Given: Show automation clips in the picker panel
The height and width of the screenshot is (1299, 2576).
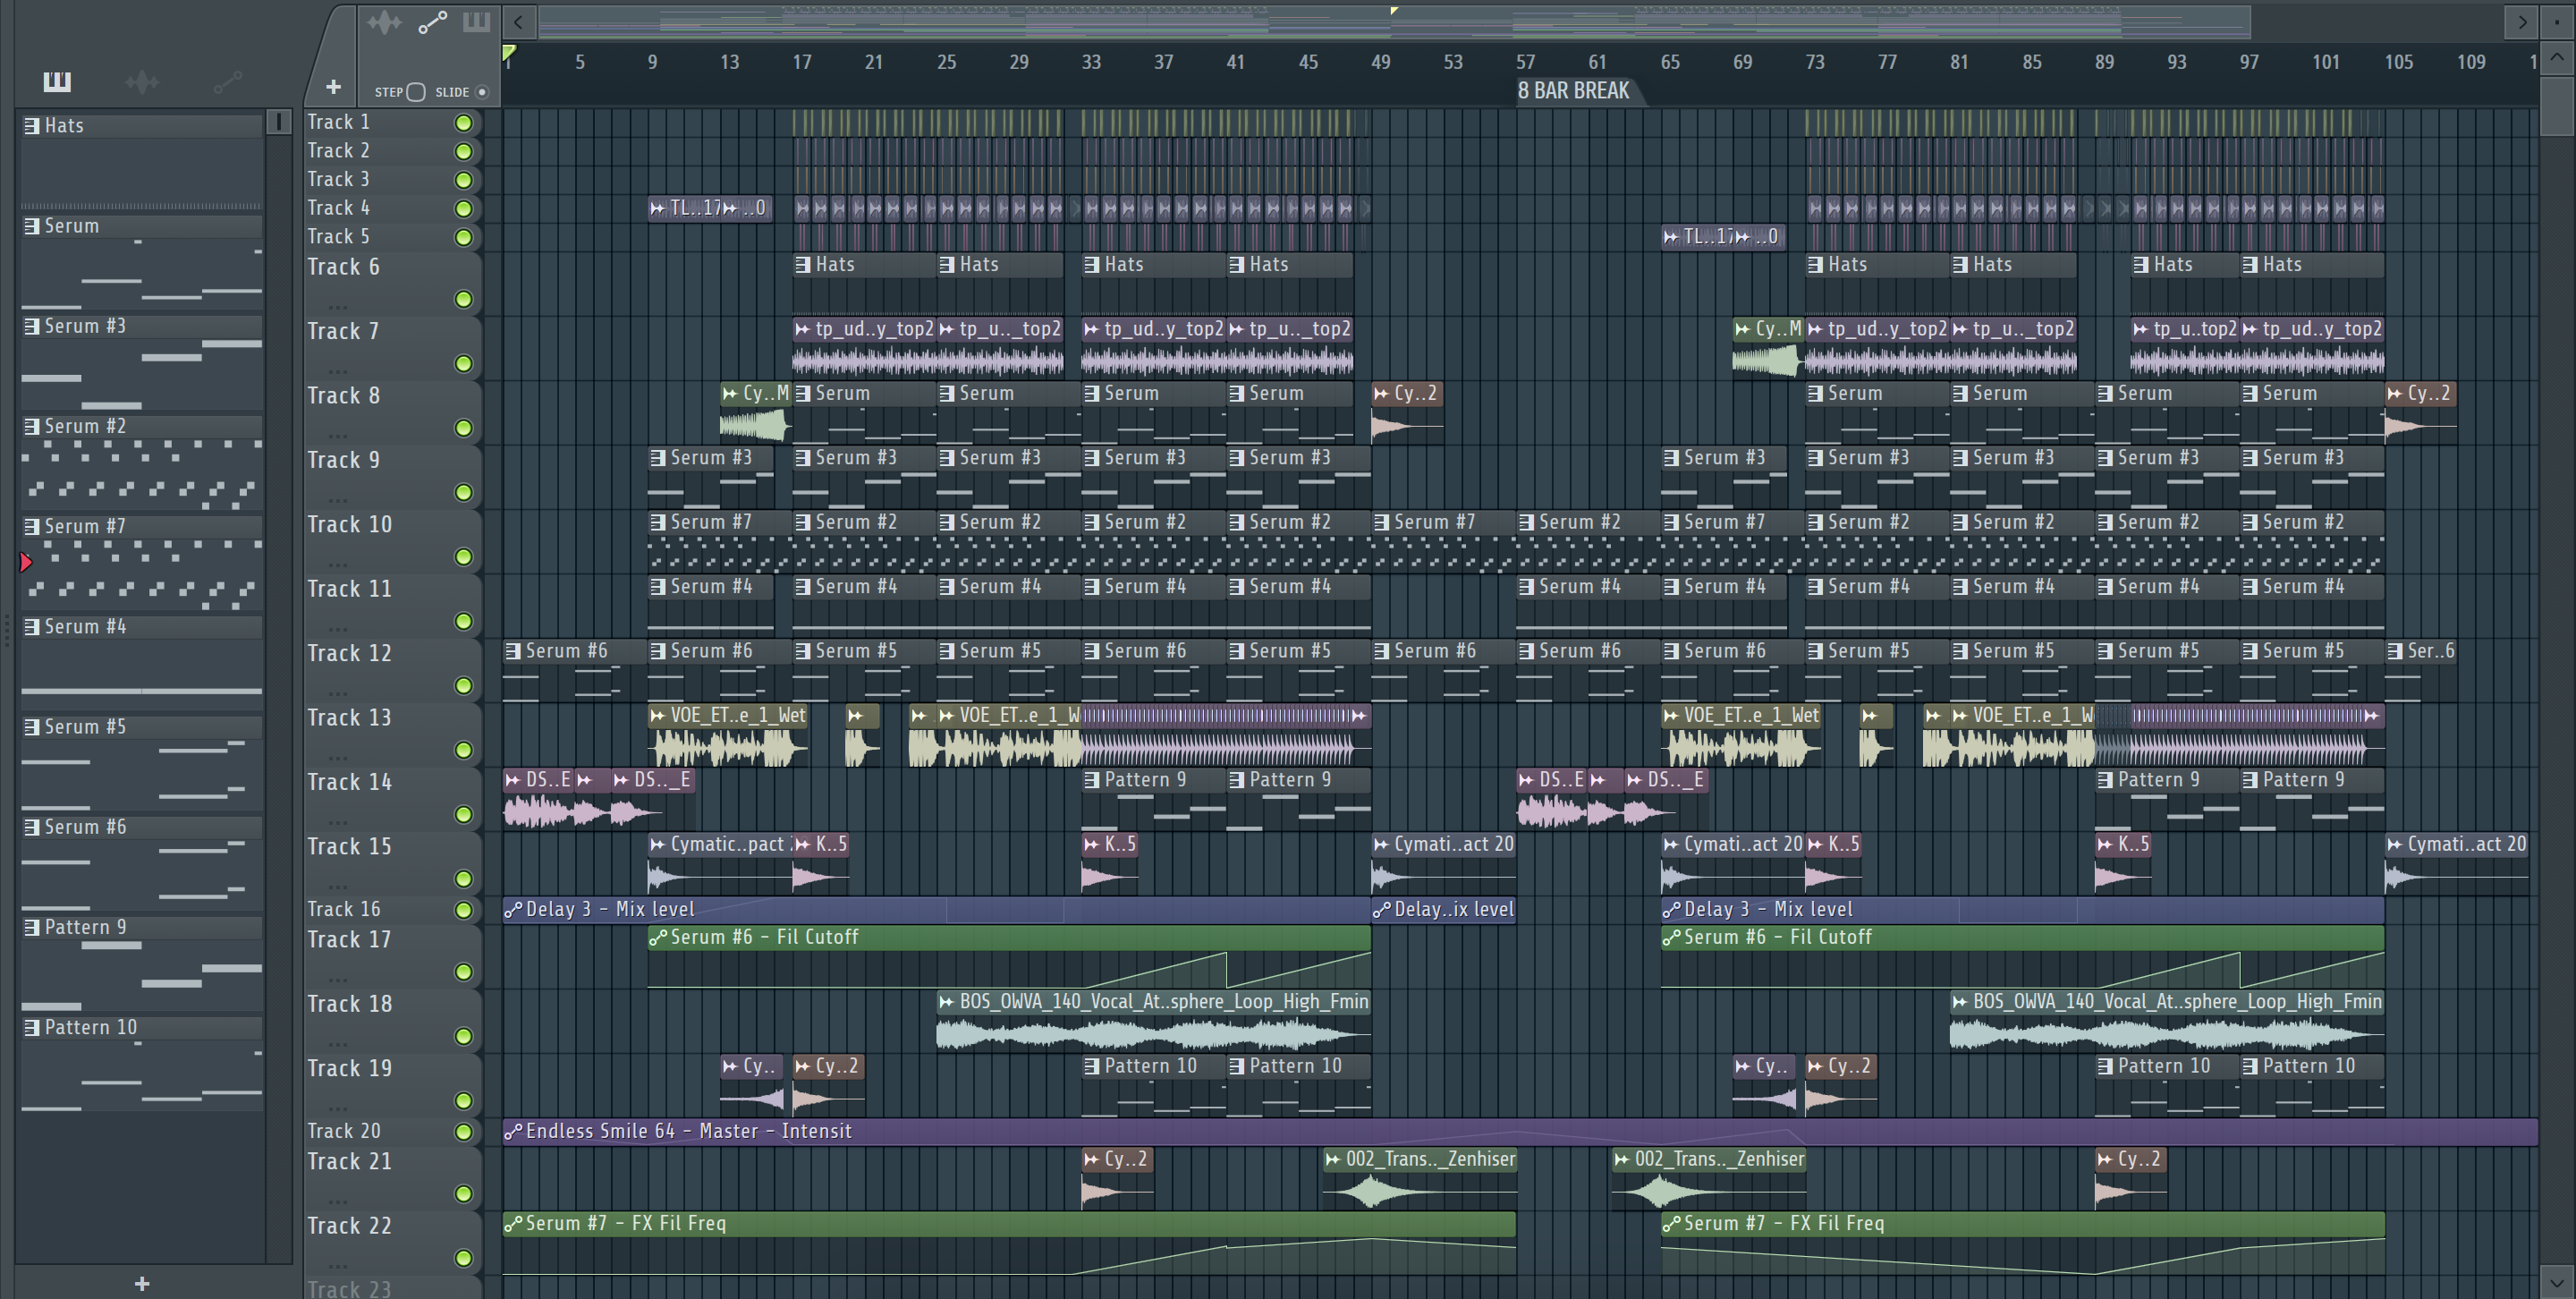Looking at the screenshot, I should [227, 82].
